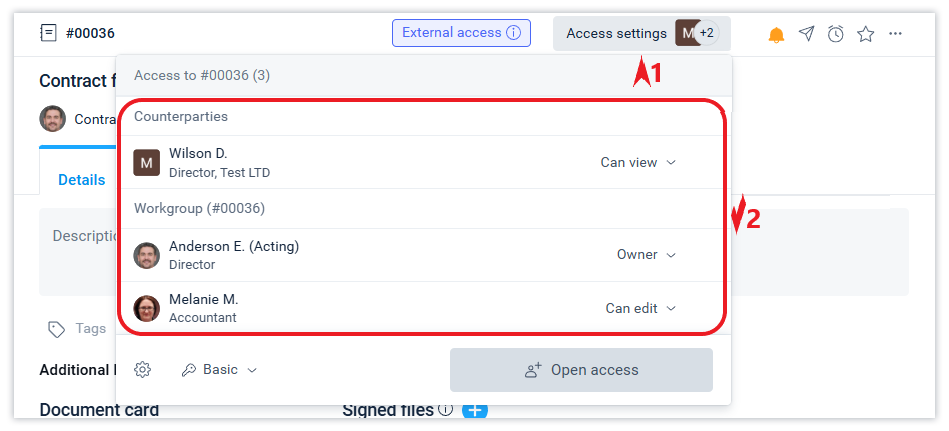The height and width of the screenshot is (431, 949).
Task: Open the three-dot more options menu
Action: pyautogui.click(x=895, y=34)
